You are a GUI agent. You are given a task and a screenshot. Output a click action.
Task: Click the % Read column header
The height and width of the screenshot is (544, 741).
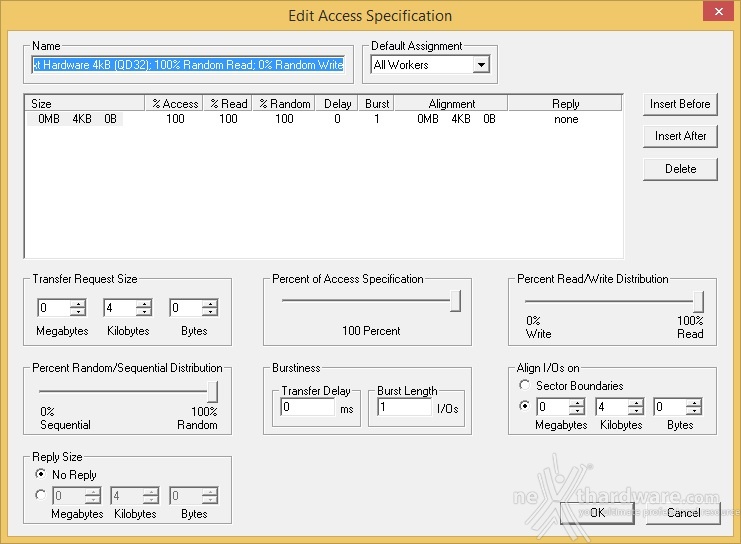click(x=228, y=104)
